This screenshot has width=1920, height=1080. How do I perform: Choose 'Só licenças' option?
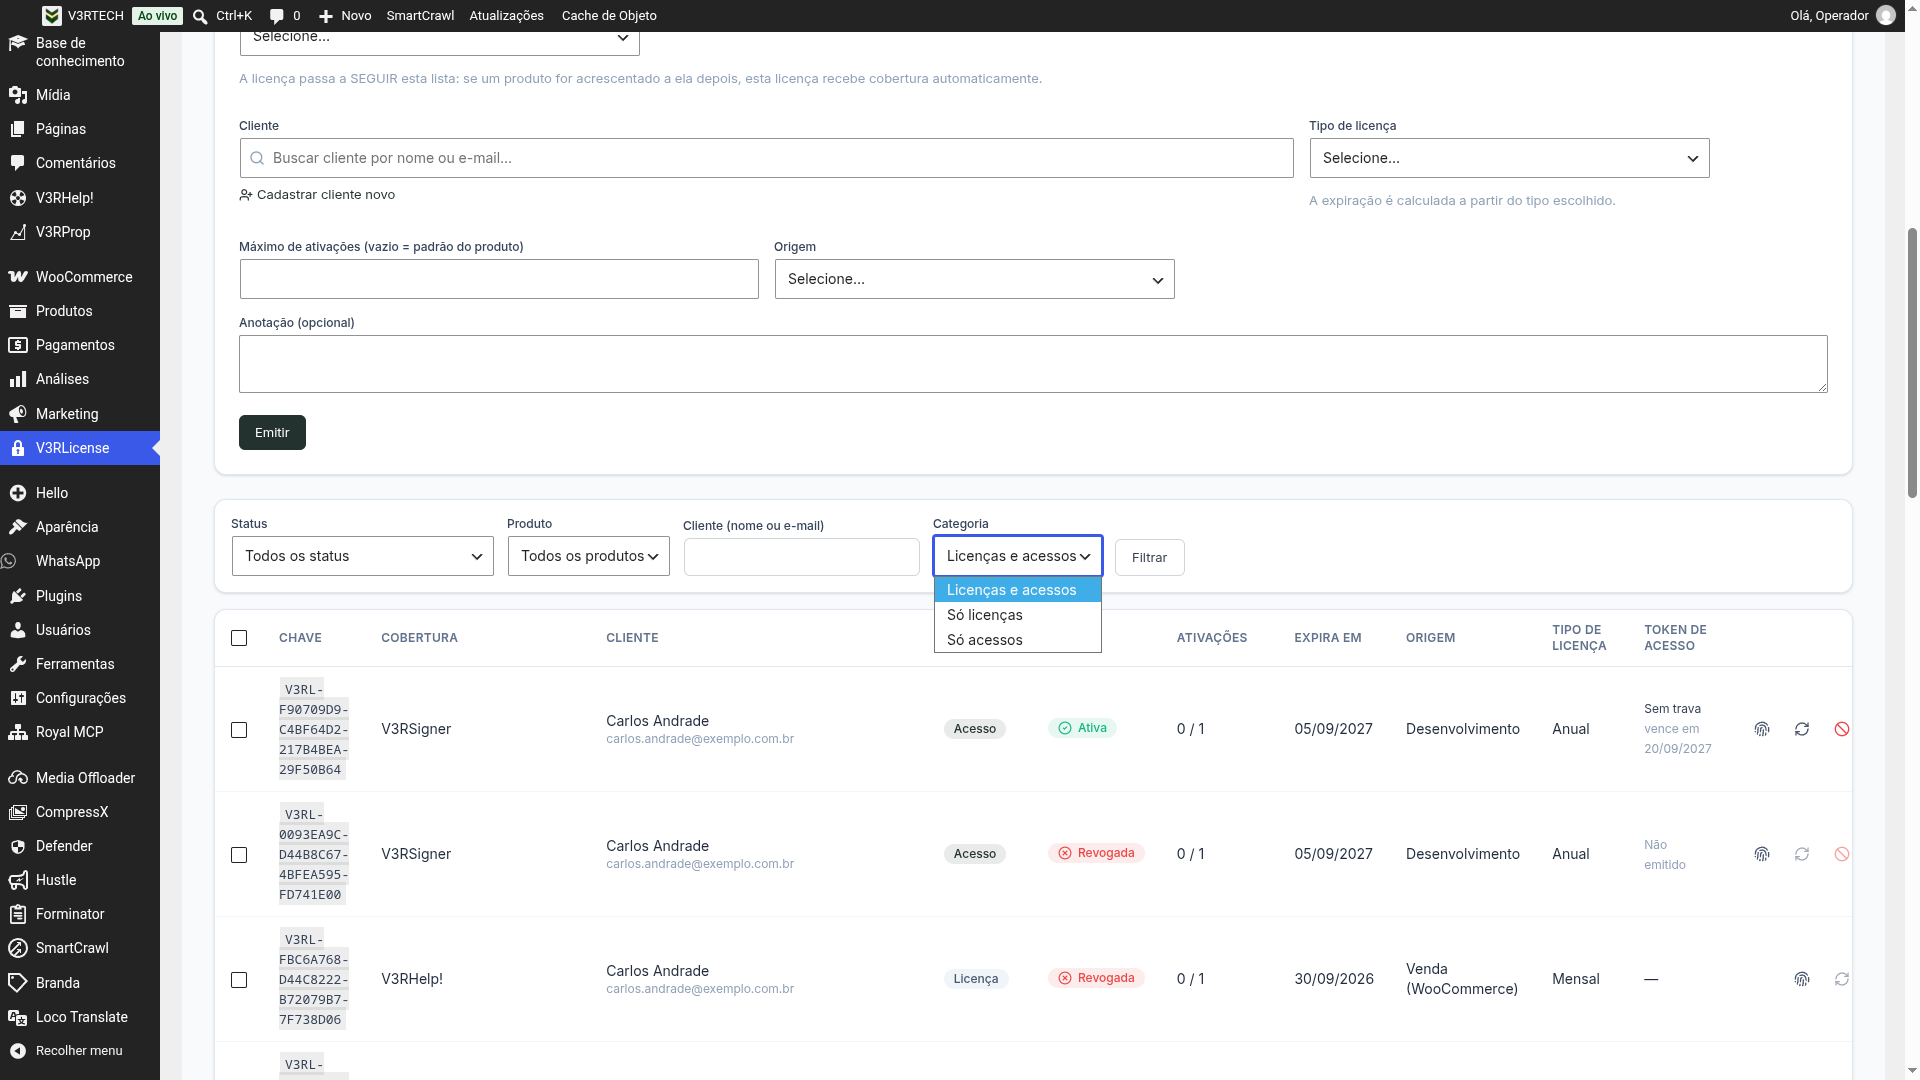pos(1018,615)
